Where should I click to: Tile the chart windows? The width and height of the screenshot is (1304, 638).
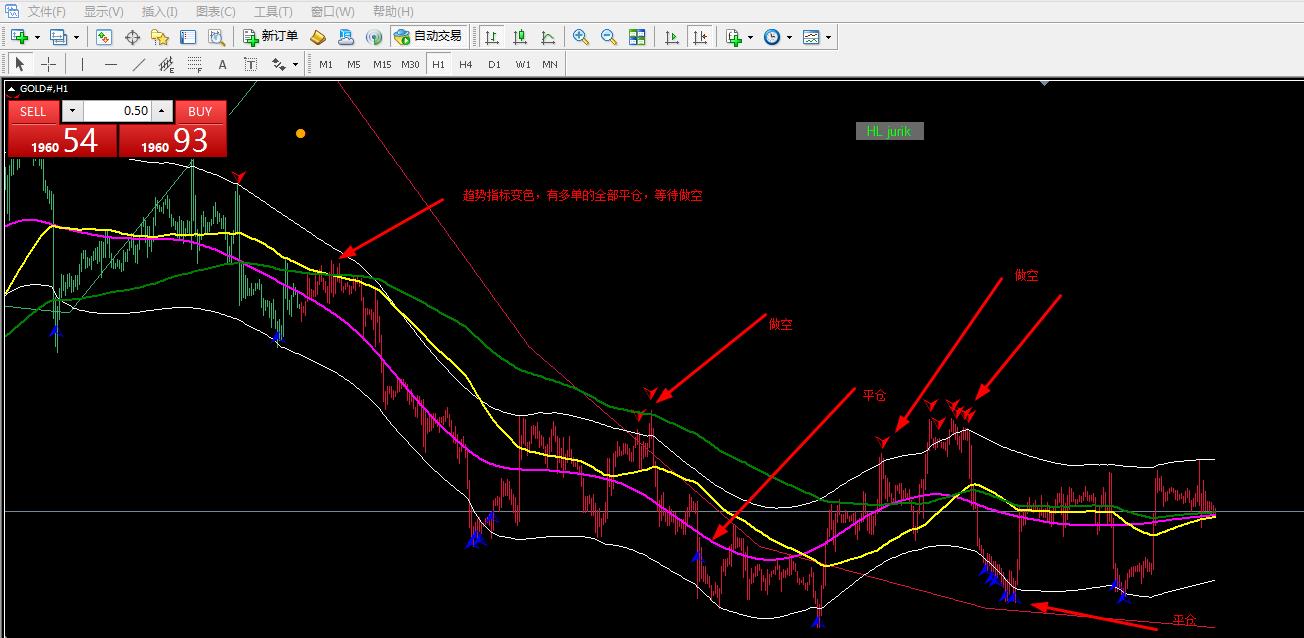click(637, 37)
